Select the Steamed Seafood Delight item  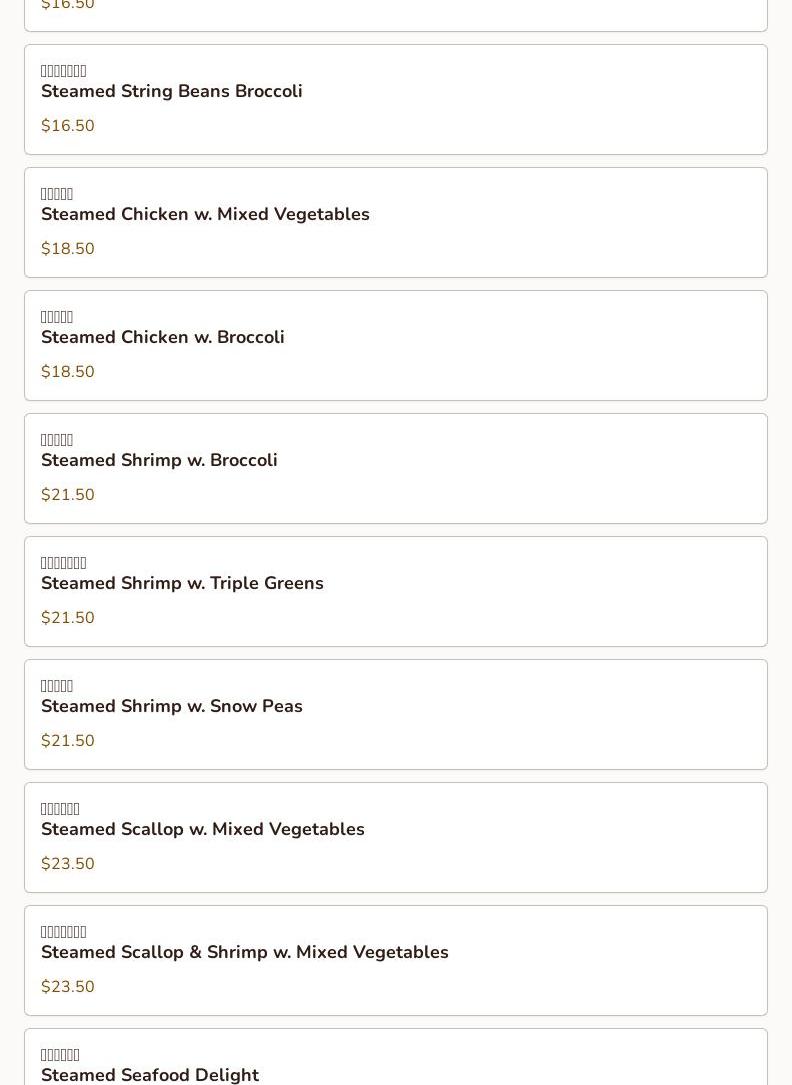click(x=150, y=1074)
